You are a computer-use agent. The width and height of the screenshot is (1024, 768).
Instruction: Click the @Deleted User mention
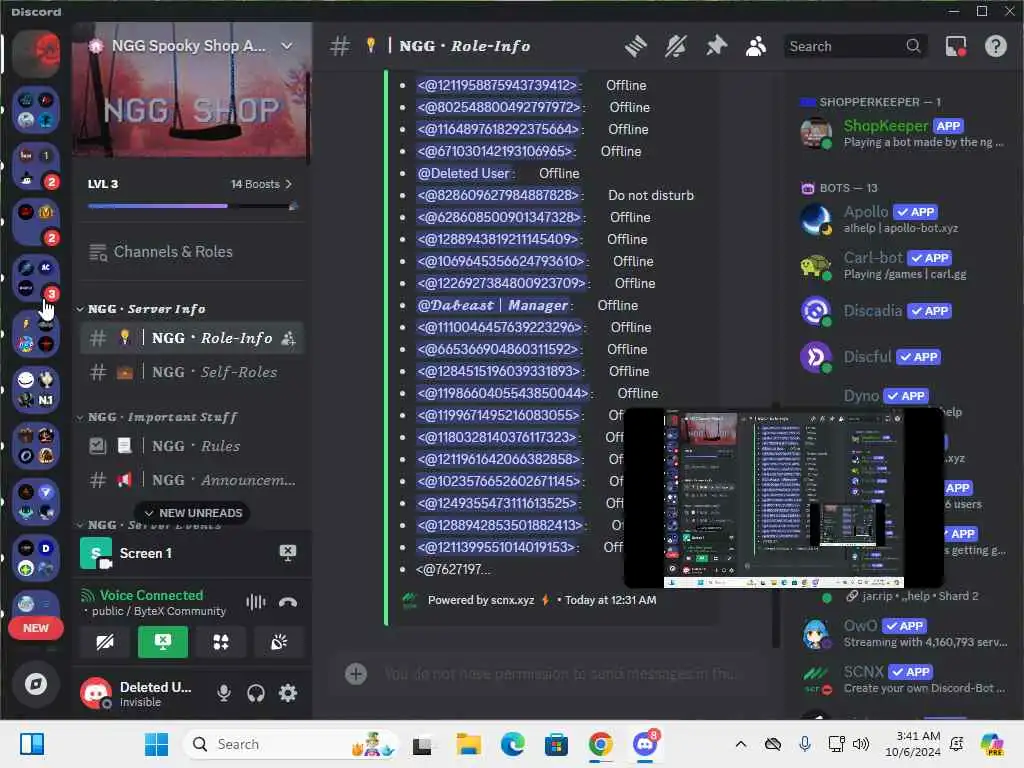[463, 174]
